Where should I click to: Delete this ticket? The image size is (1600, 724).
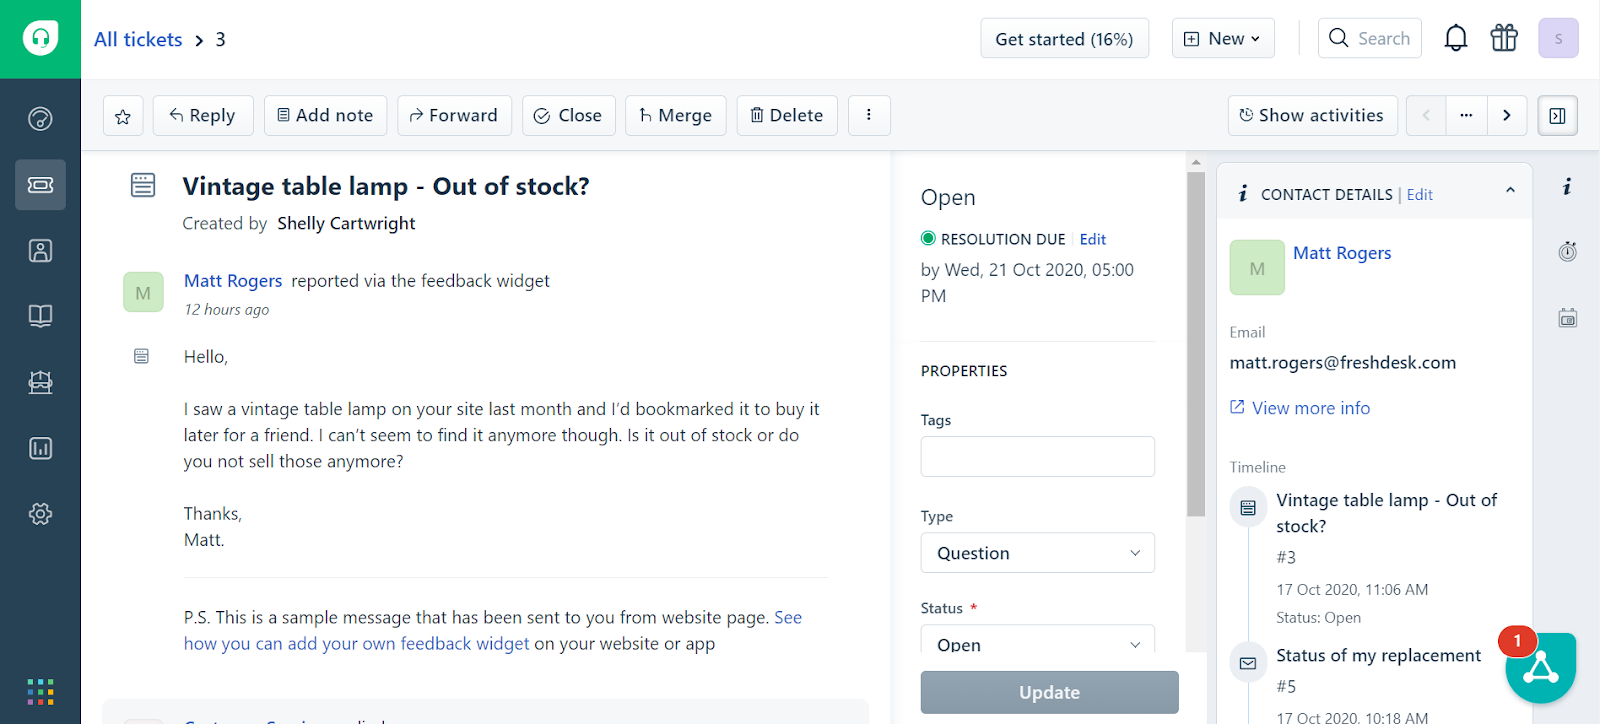pyautogui.click(x=787, y=115)
